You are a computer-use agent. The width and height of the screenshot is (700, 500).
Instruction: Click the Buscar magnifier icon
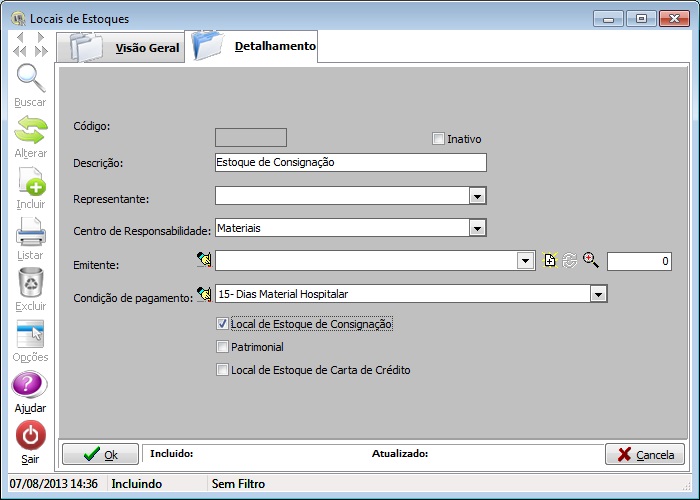[x=30, y=79]
